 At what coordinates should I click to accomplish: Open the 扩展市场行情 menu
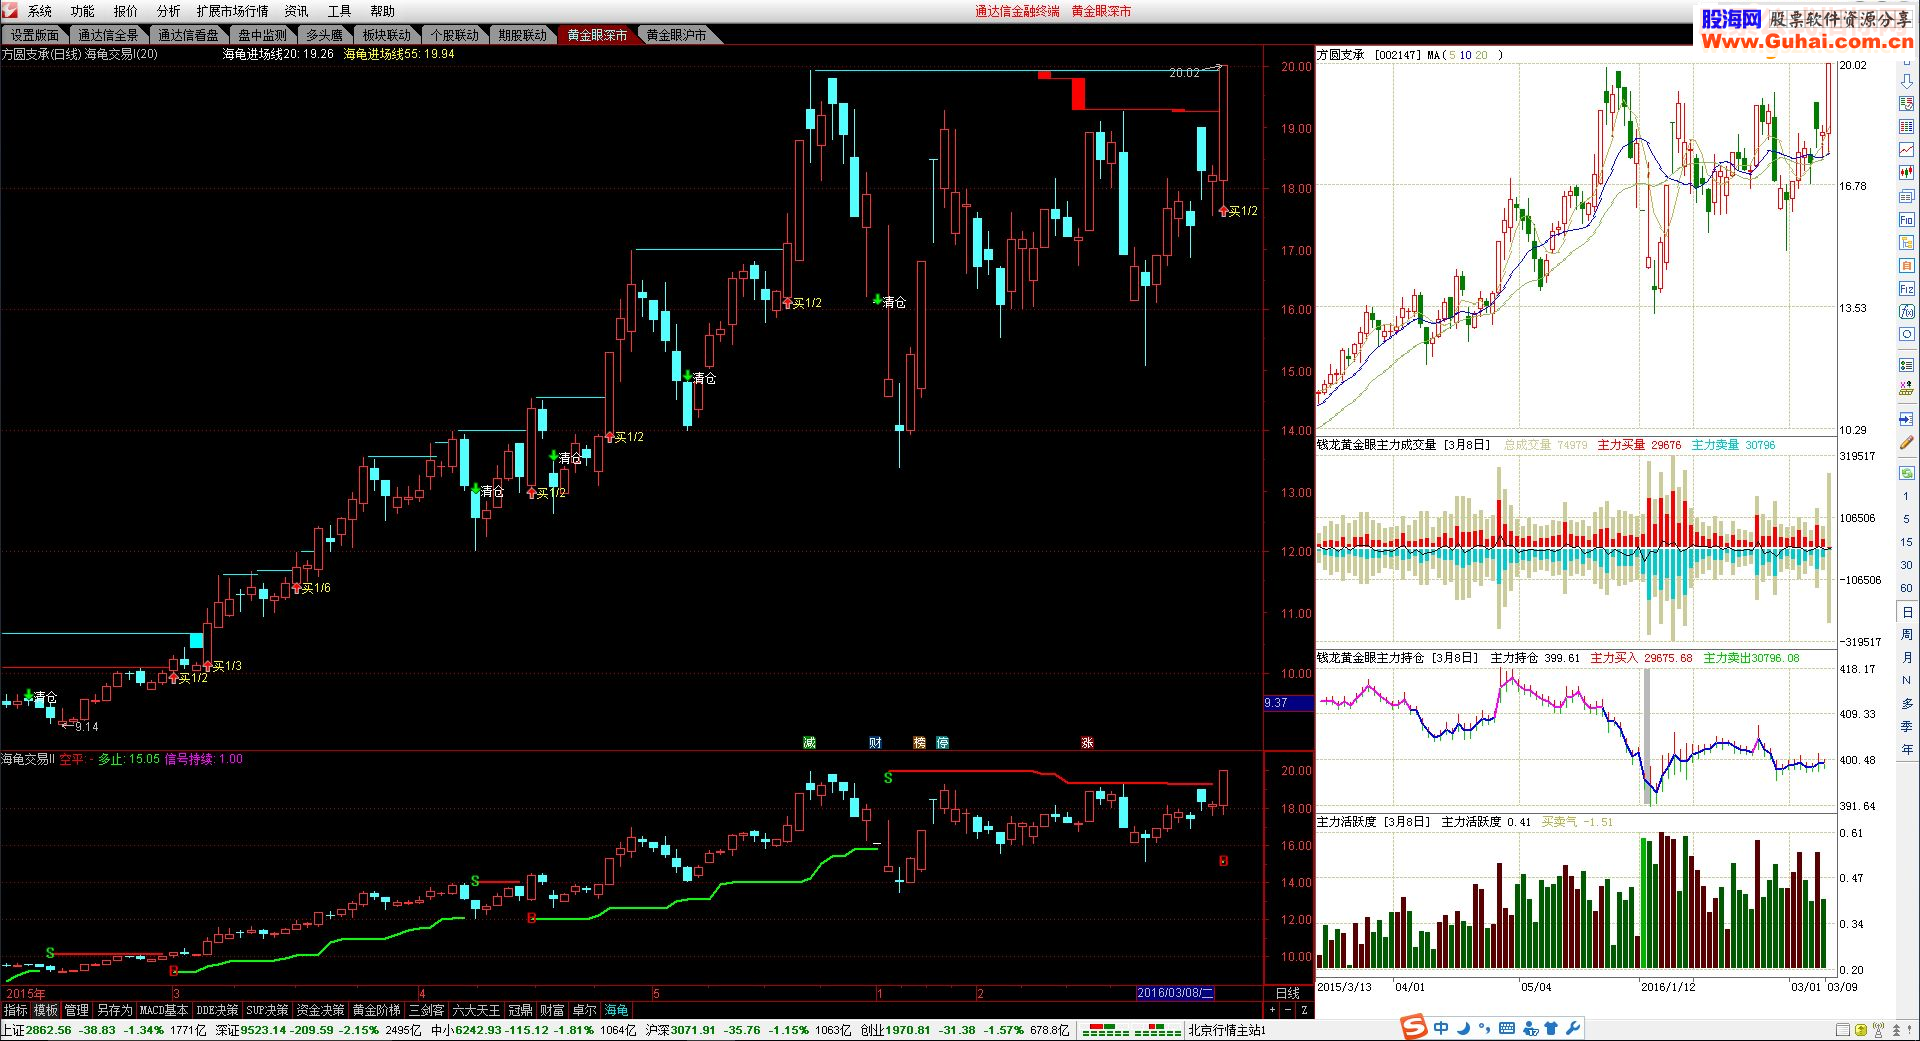coord(233,11)
